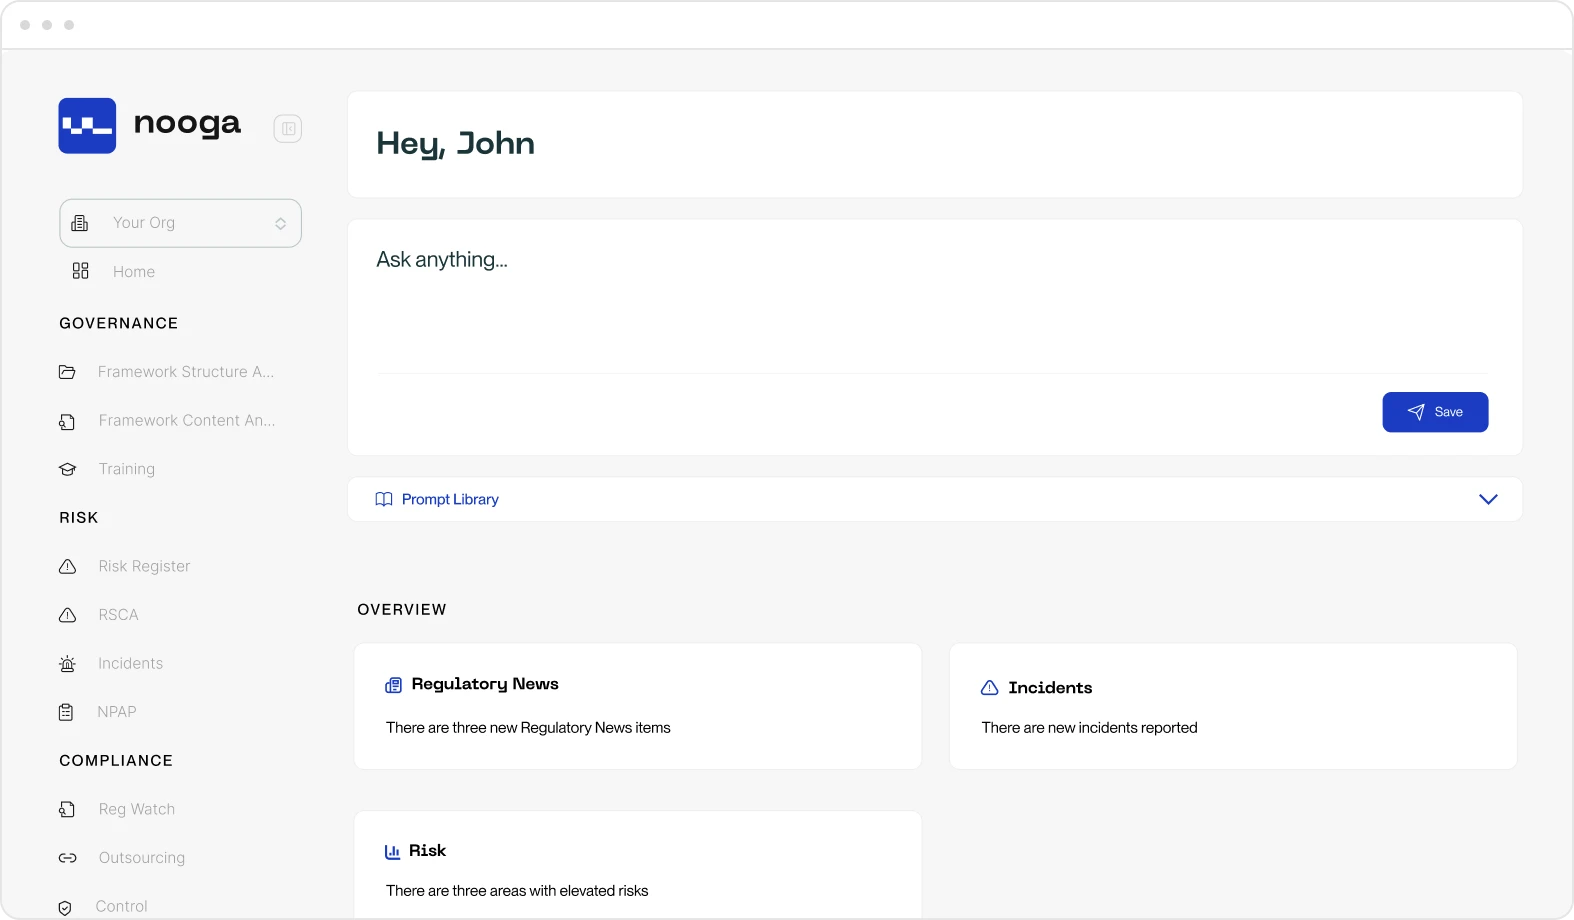
Task: Click the Outsourcing link icon
Action: coord(67,858)
